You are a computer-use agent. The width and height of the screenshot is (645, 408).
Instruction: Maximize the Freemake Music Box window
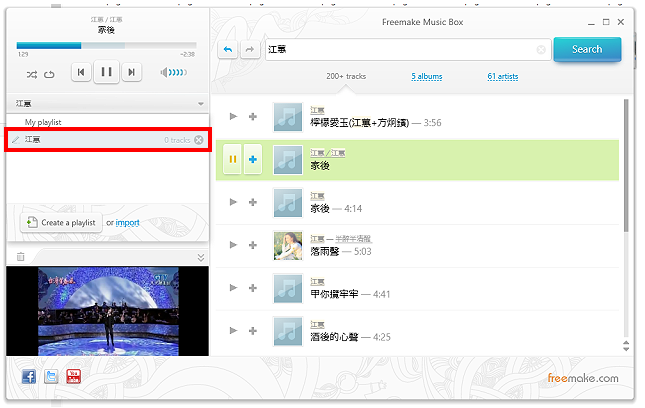click(606, 22)
